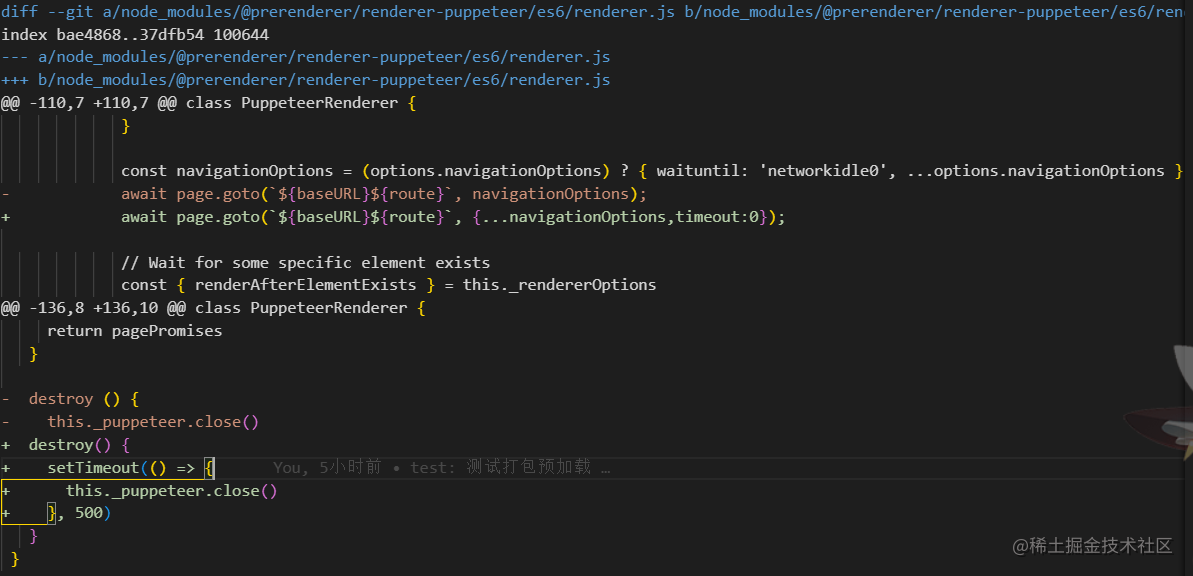1193x576 pixels.
Task: Click the '+++ b/node_modules' file path line
Action: click(x=305, y=80)
